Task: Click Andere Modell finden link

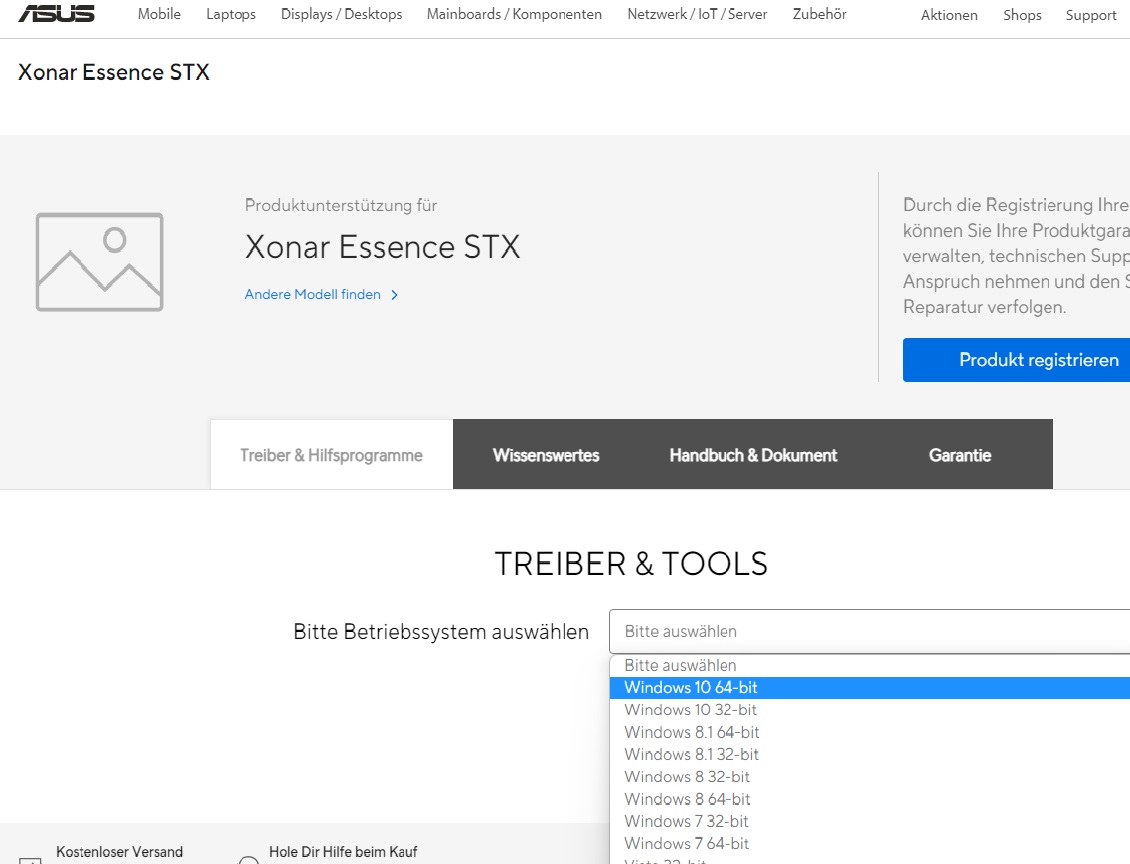Action: pos(312,295)
